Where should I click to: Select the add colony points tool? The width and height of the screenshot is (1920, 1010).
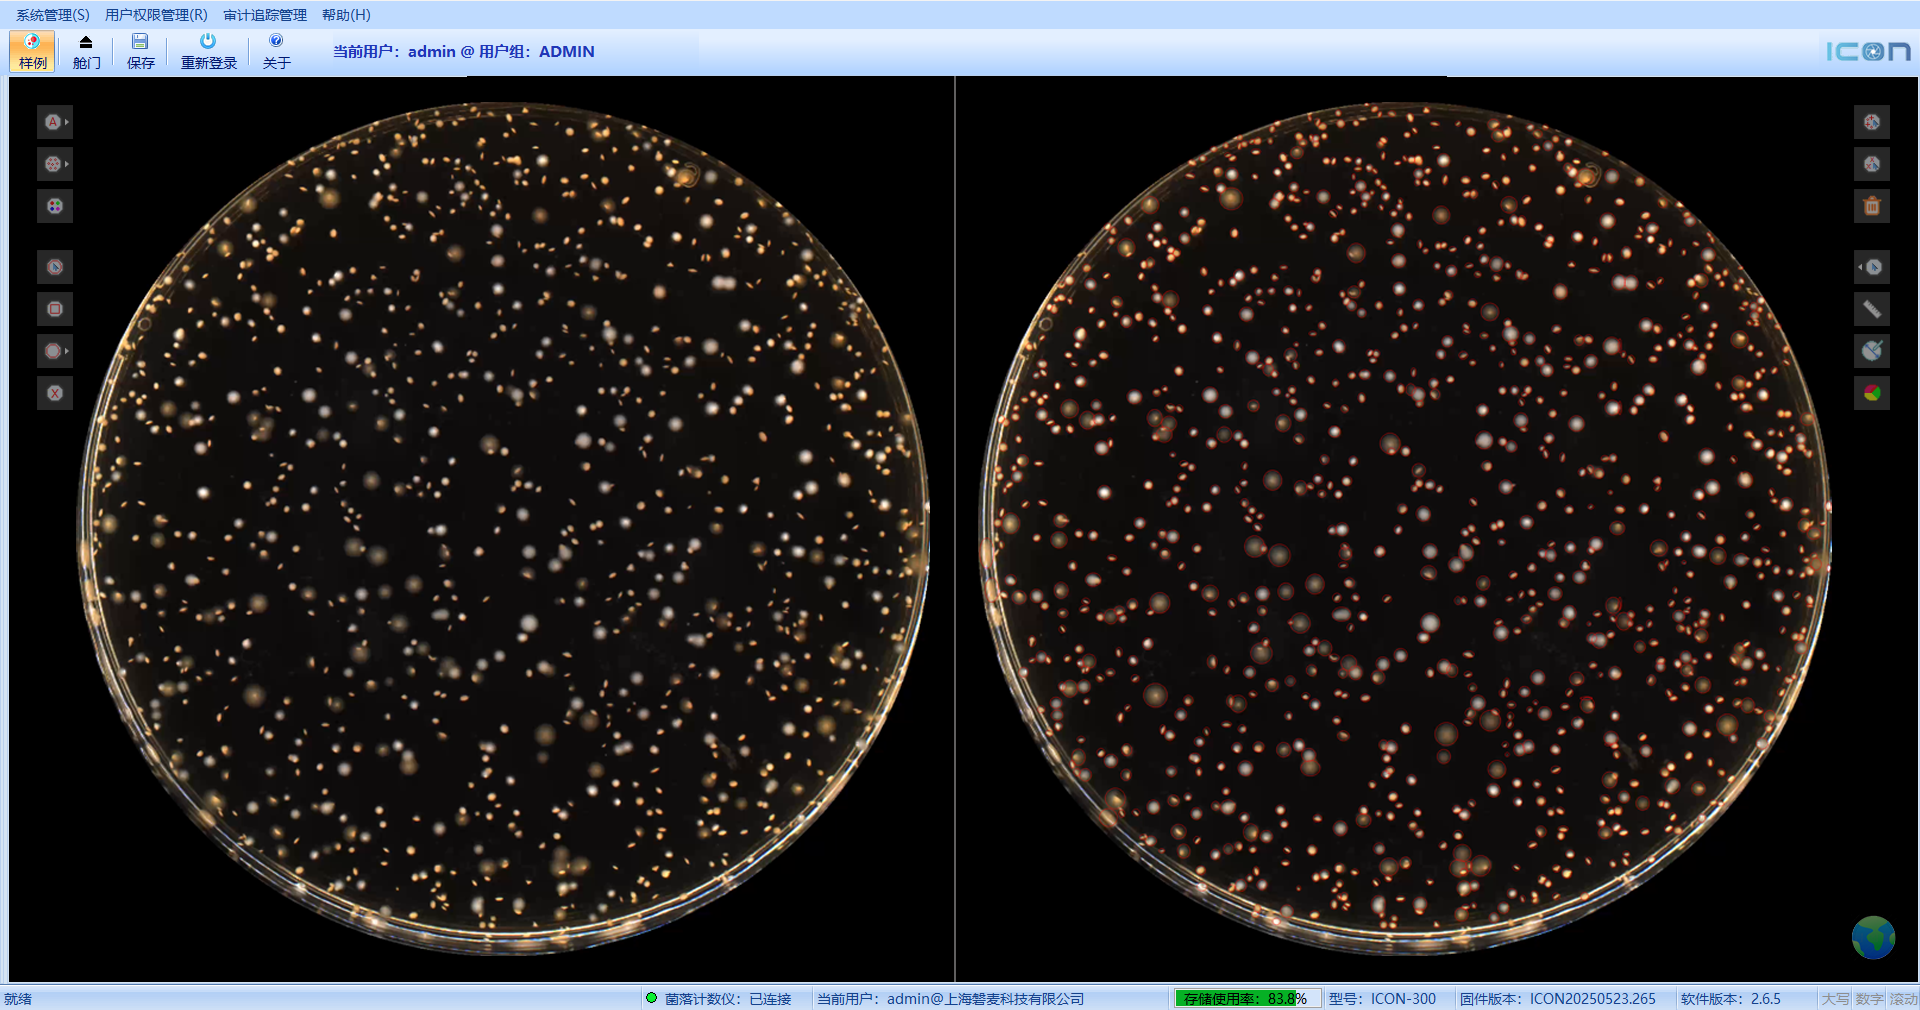click(1871, 122)
